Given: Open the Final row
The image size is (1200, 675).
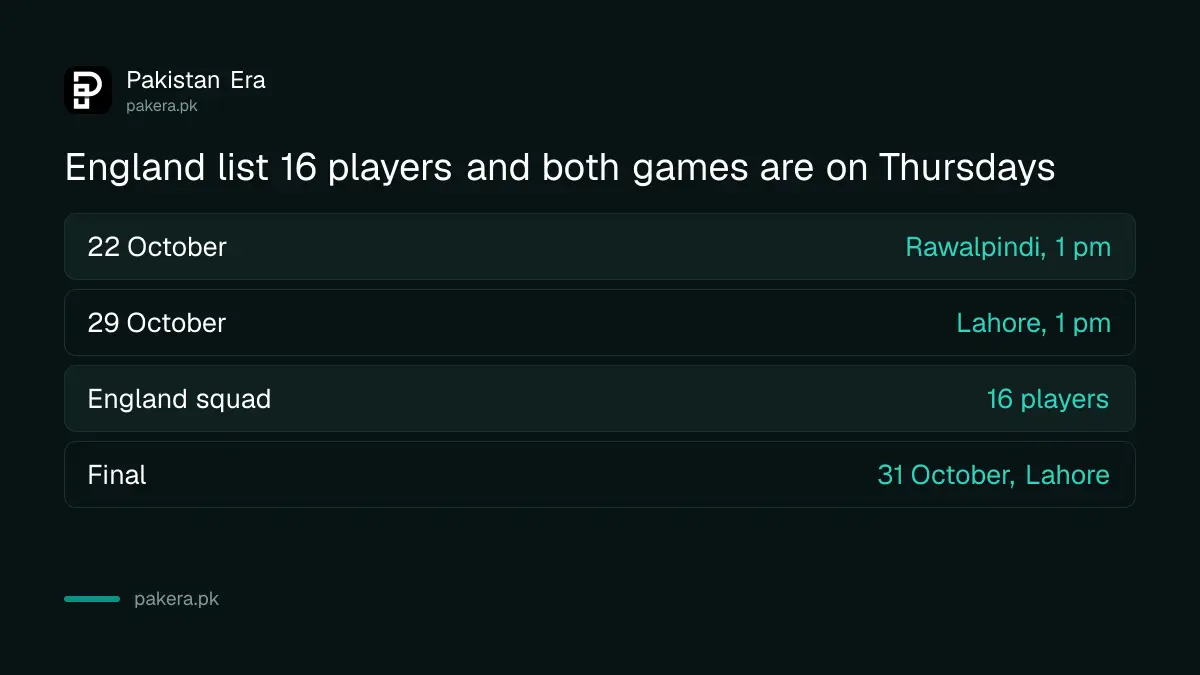Looking at the screenshot, I should pyautogui.click(x=600, y=474).
